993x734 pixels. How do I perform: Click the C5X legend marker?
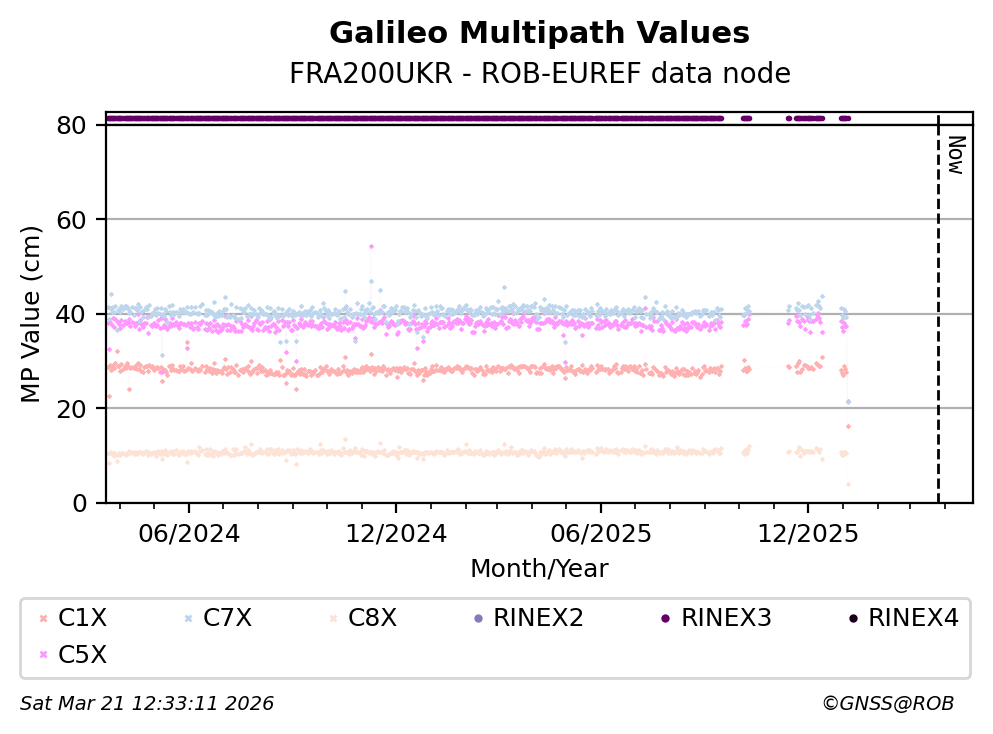coord(42,655)
